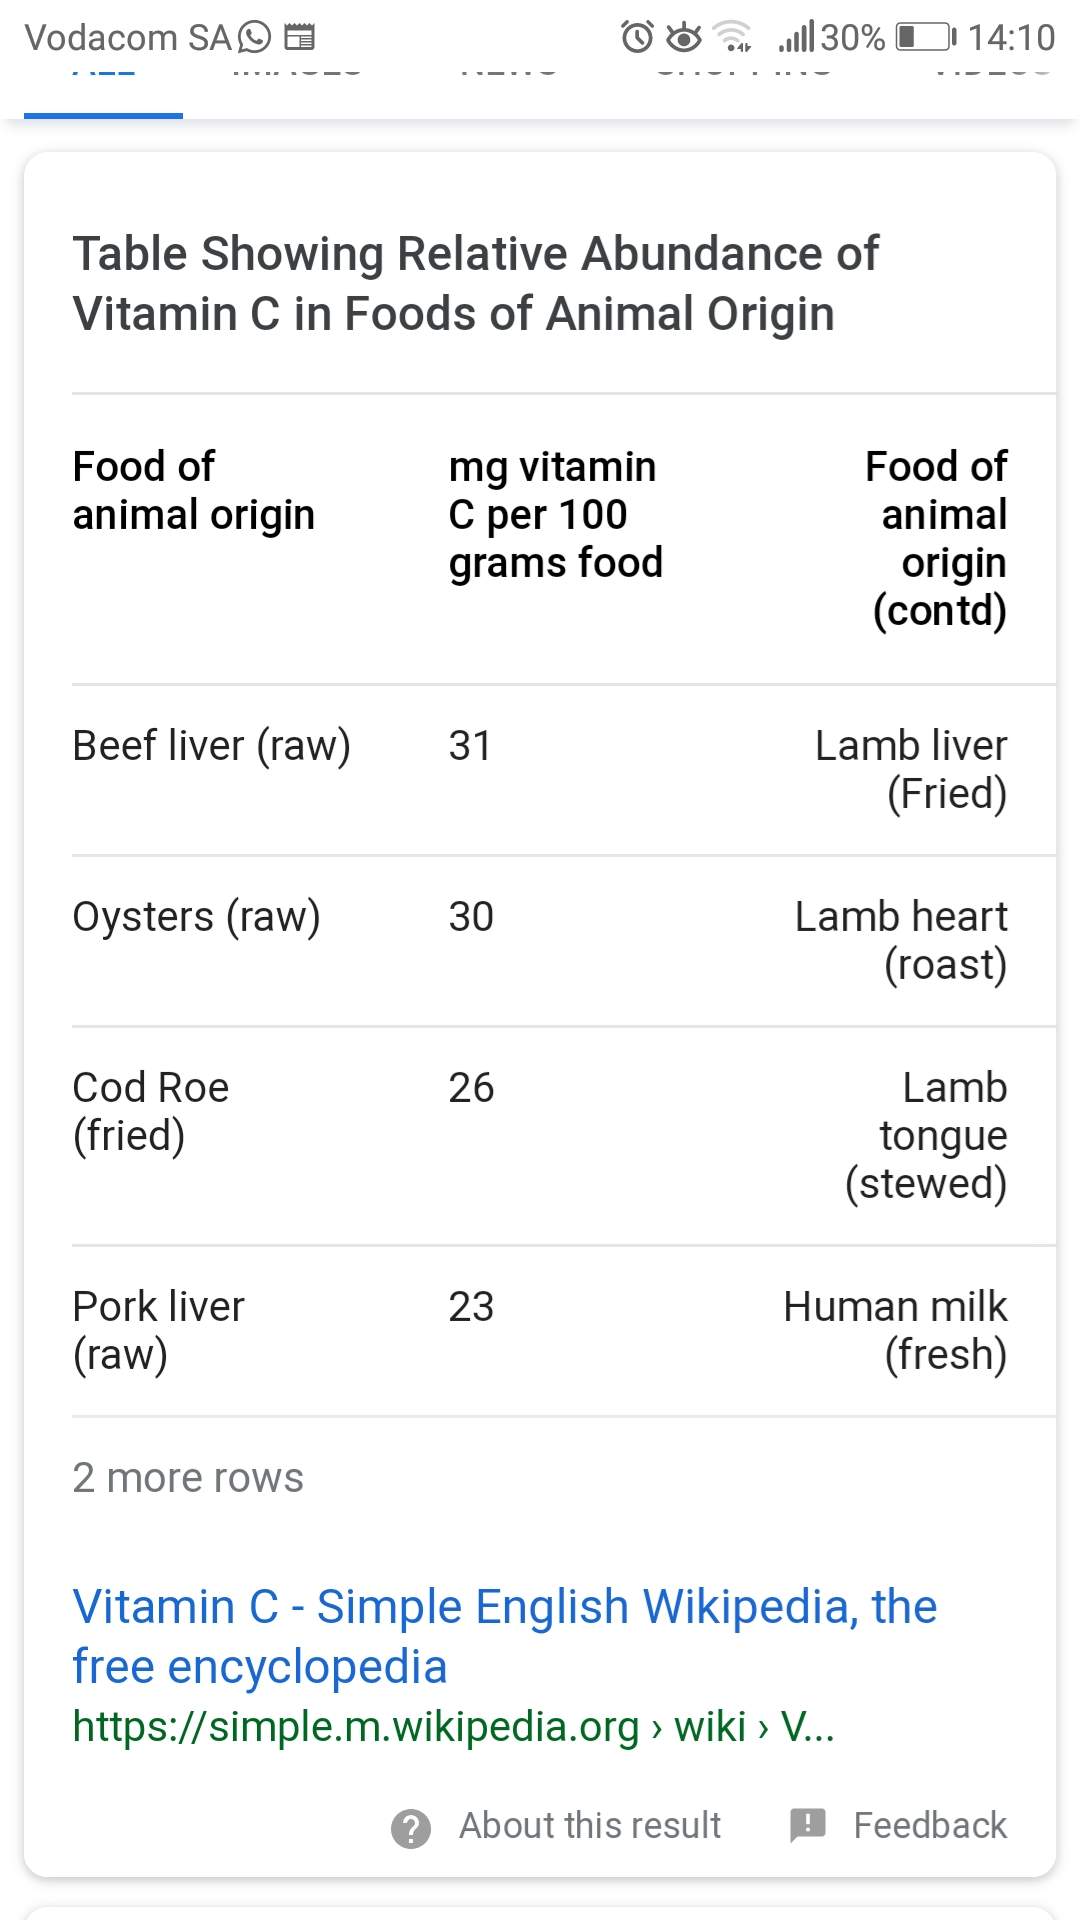Image resolution: width=1080 pixels, height=1920 pixels.
Task: Tap the "Human milk (fresh)" table cell
Action: pos(895,1330)
